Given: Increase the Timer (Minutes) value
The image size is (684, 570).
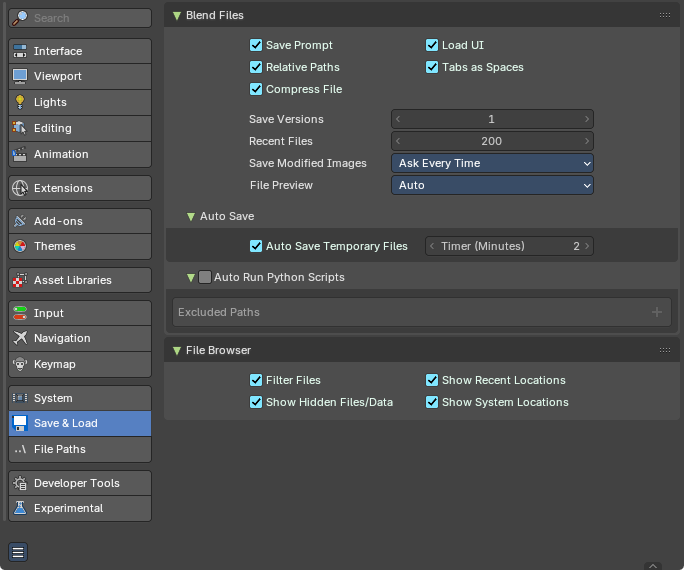Looking at the screenshot, I should [x=587, y=246].
